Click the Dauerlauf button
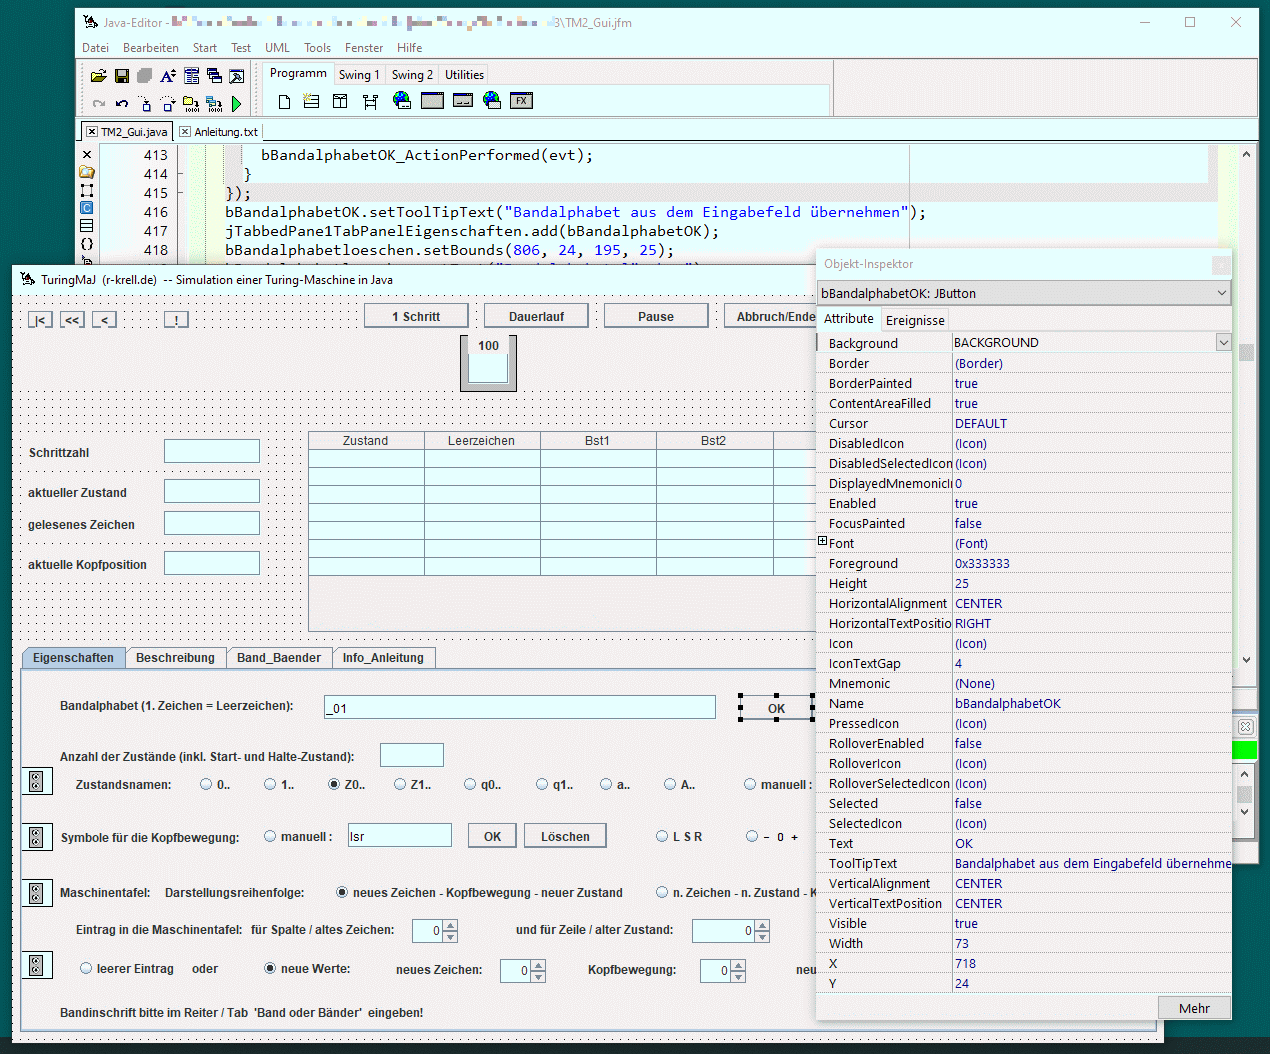Screen dimensions: 1270x1054 point(536,317)
